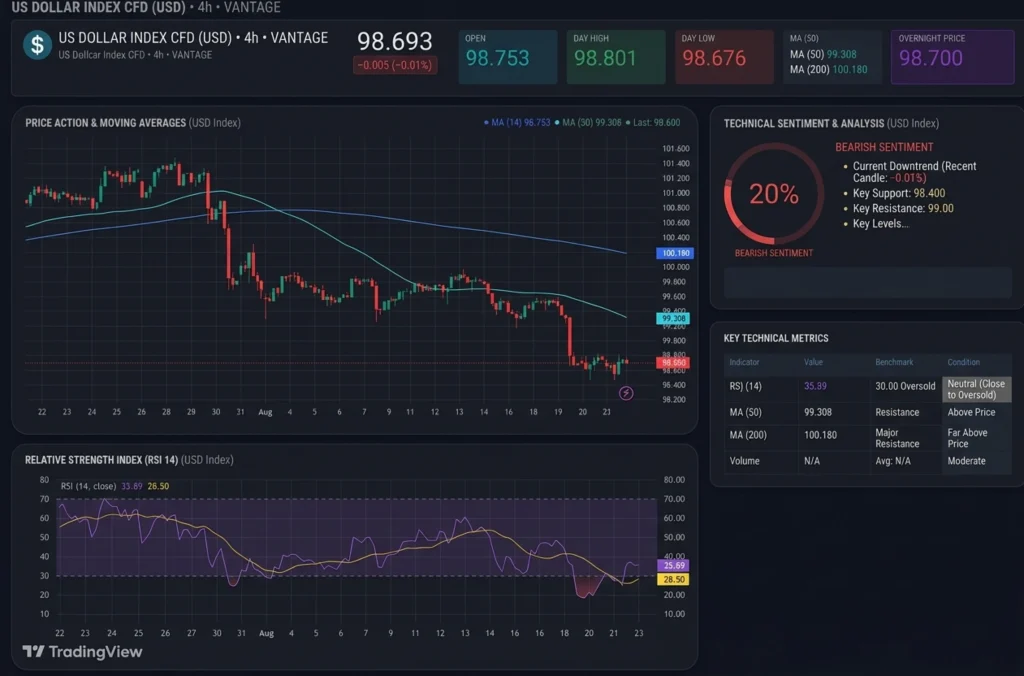Click the RELATIVE STRENGTH INDEX (RSI 14) title

coord(101,460)
